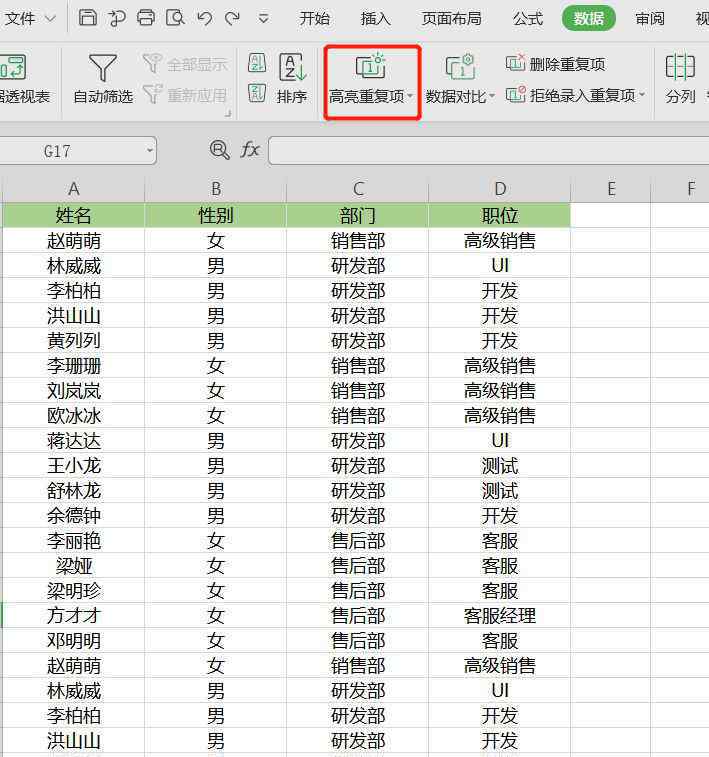Click the Print icon in the quick toolbar
The width and height of the screenshot is (709, 757).
[146, 18]
